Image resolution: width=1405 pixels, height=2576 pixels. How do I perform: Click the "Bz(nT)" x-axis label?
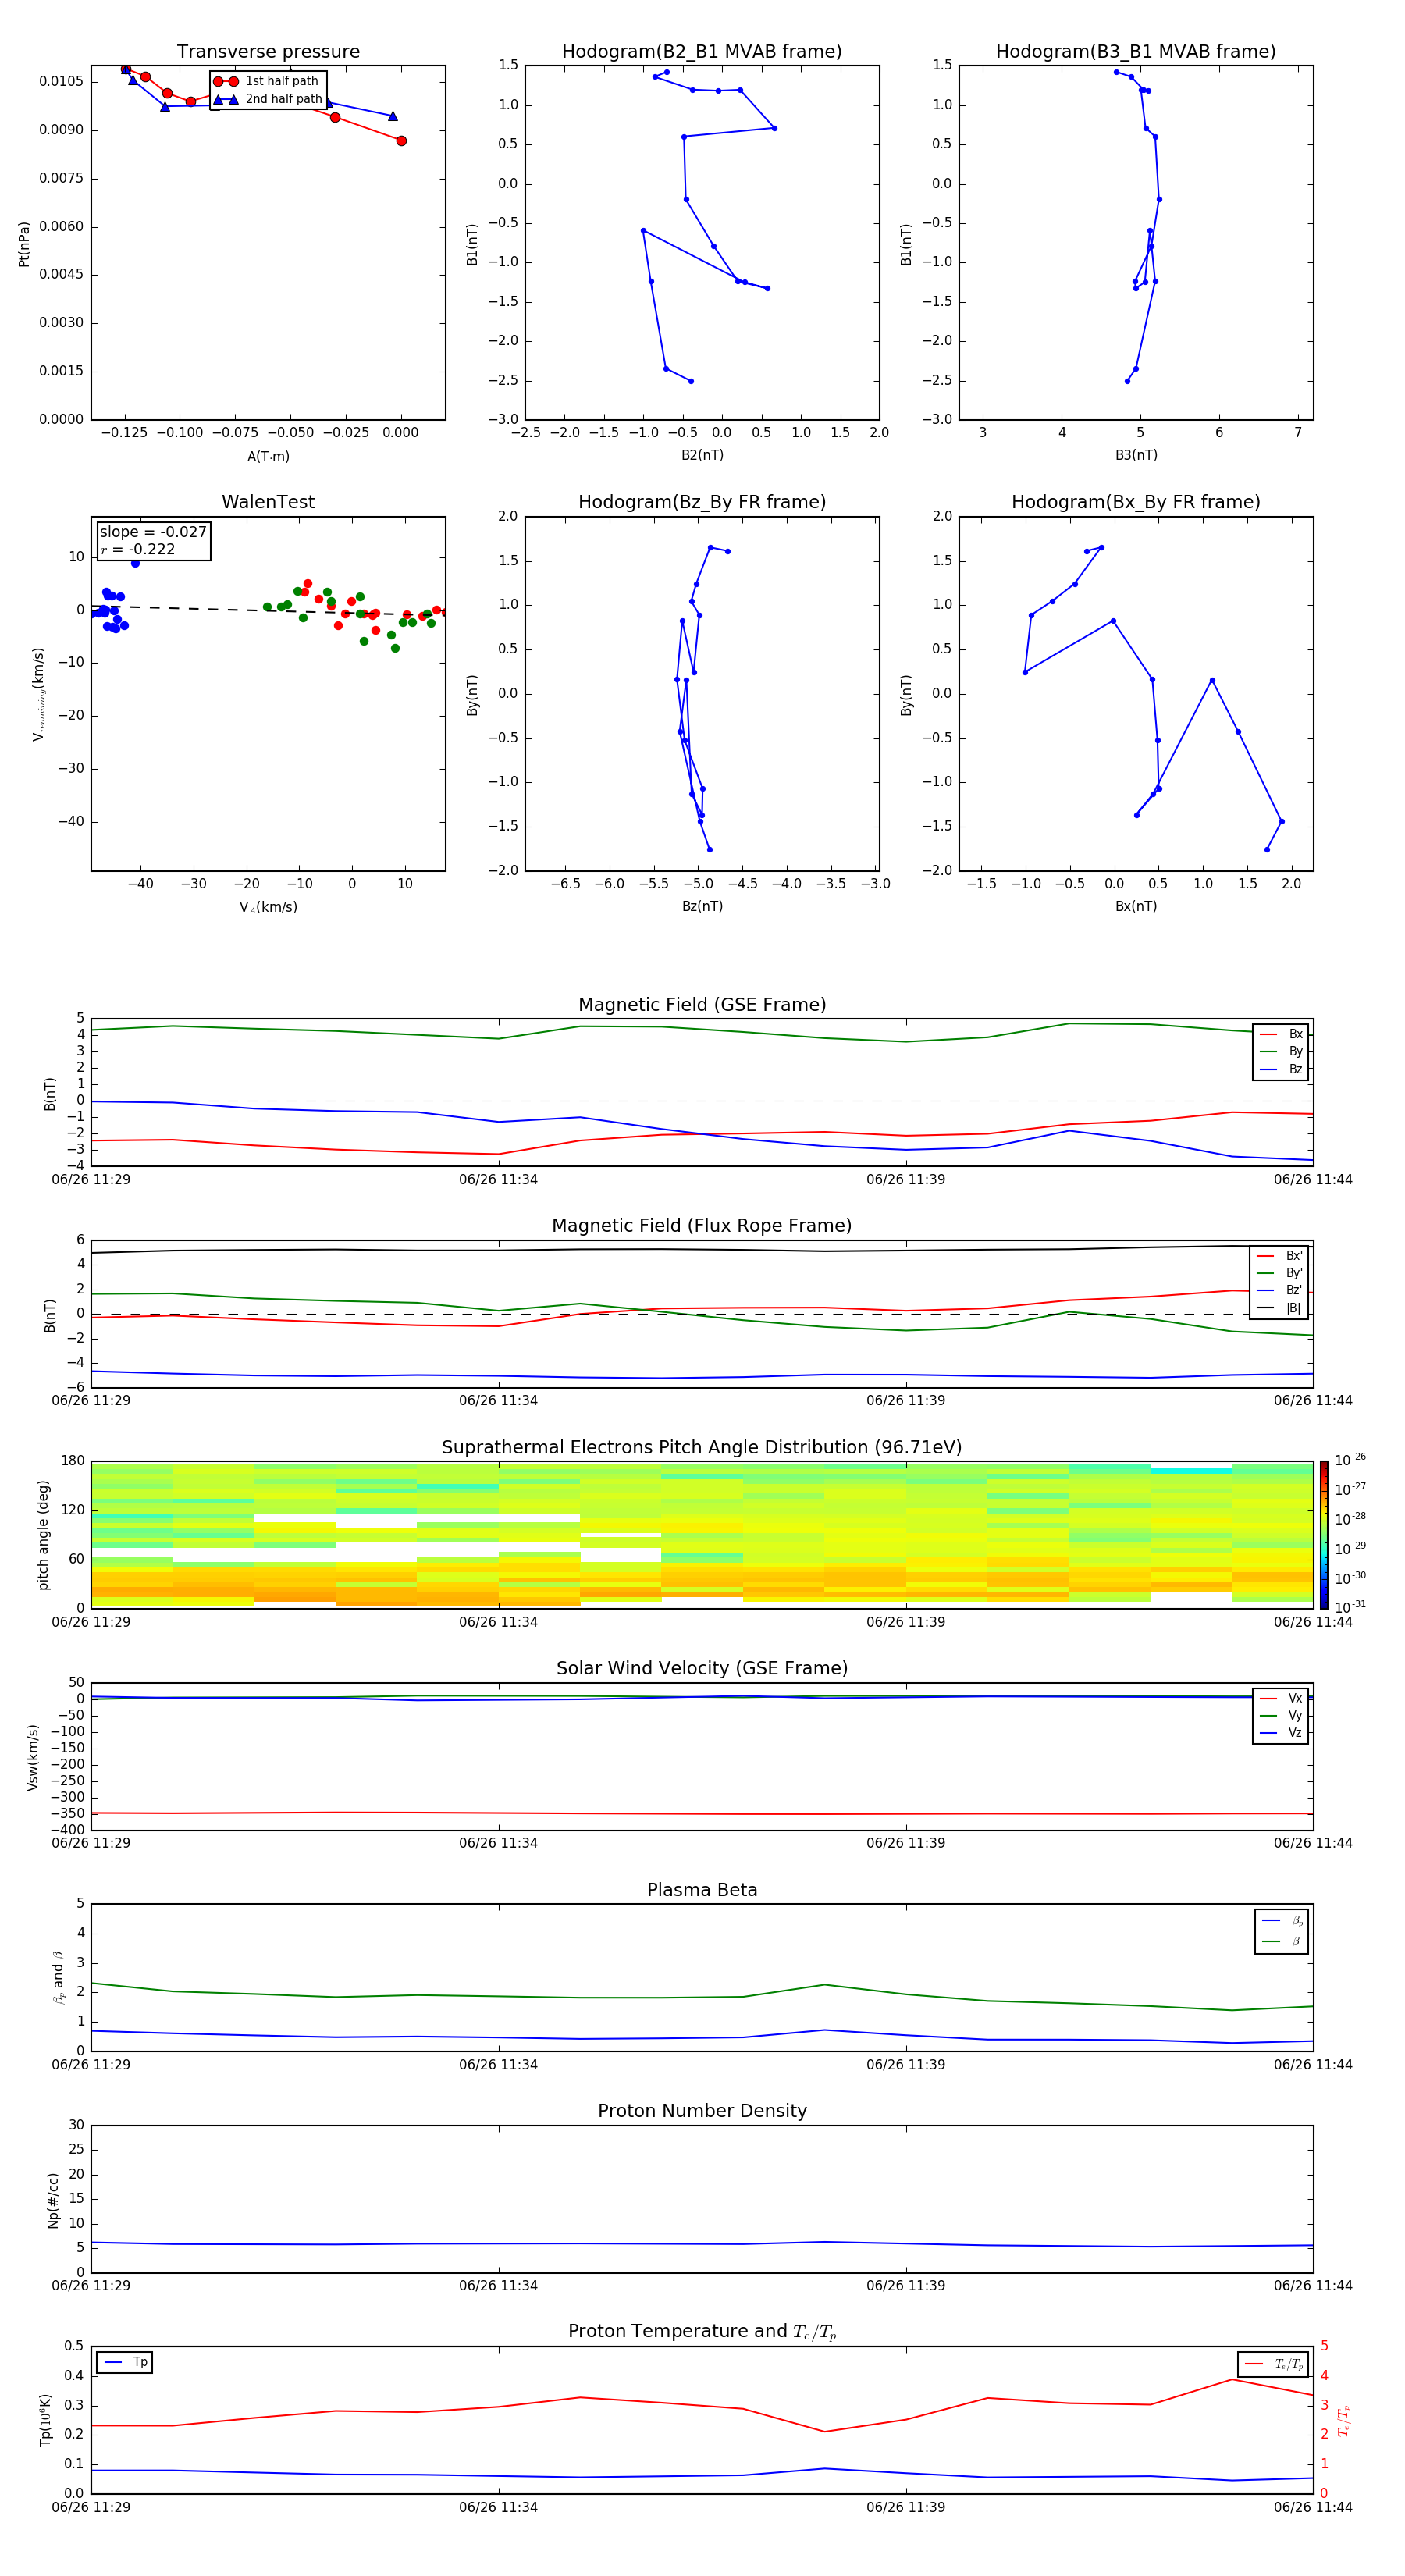702,906
